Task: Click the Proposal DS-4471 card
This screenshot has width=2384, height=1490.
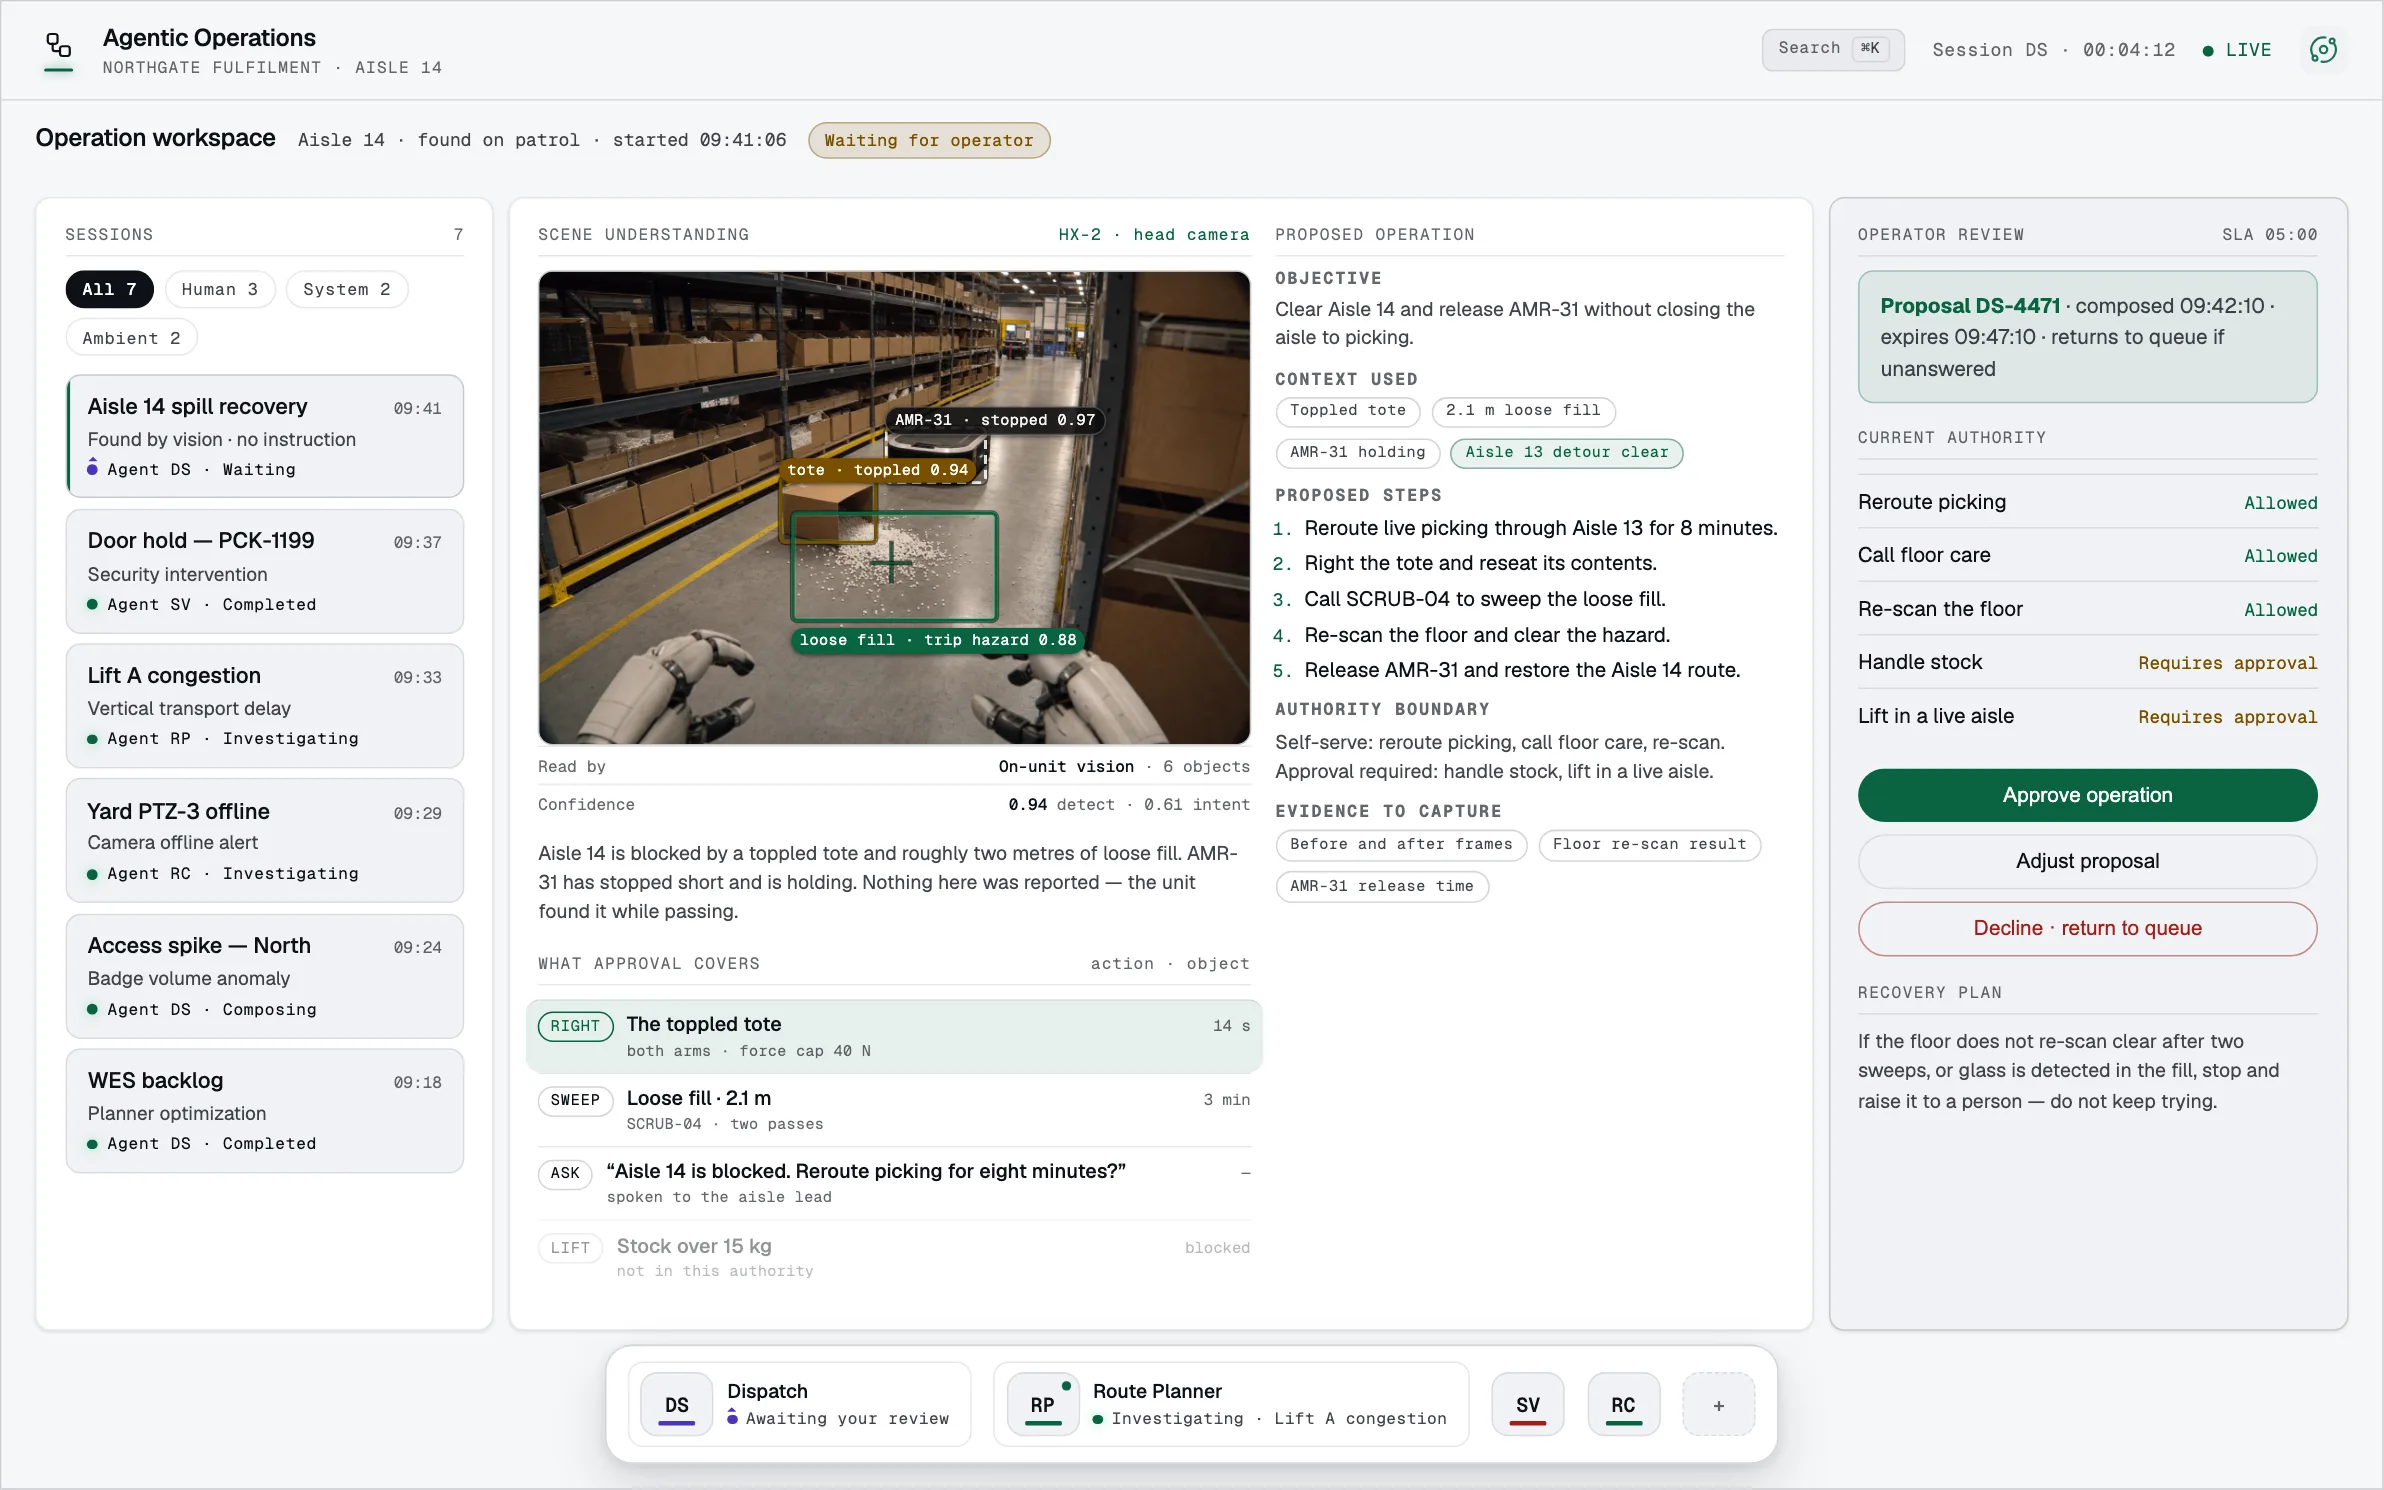Action: [x=2087, y=336]
